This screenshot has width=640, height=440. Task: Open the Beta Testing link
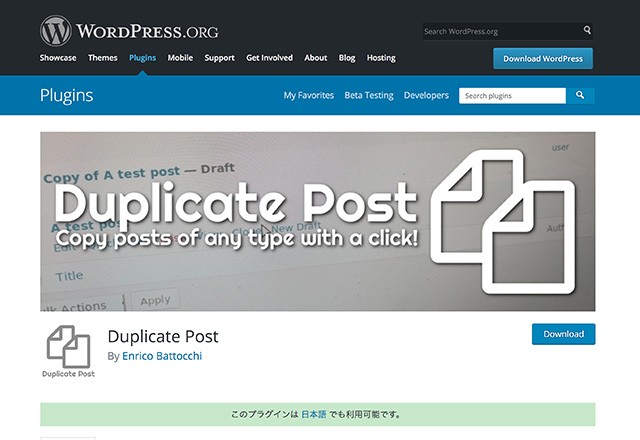(x=369, y=96)
